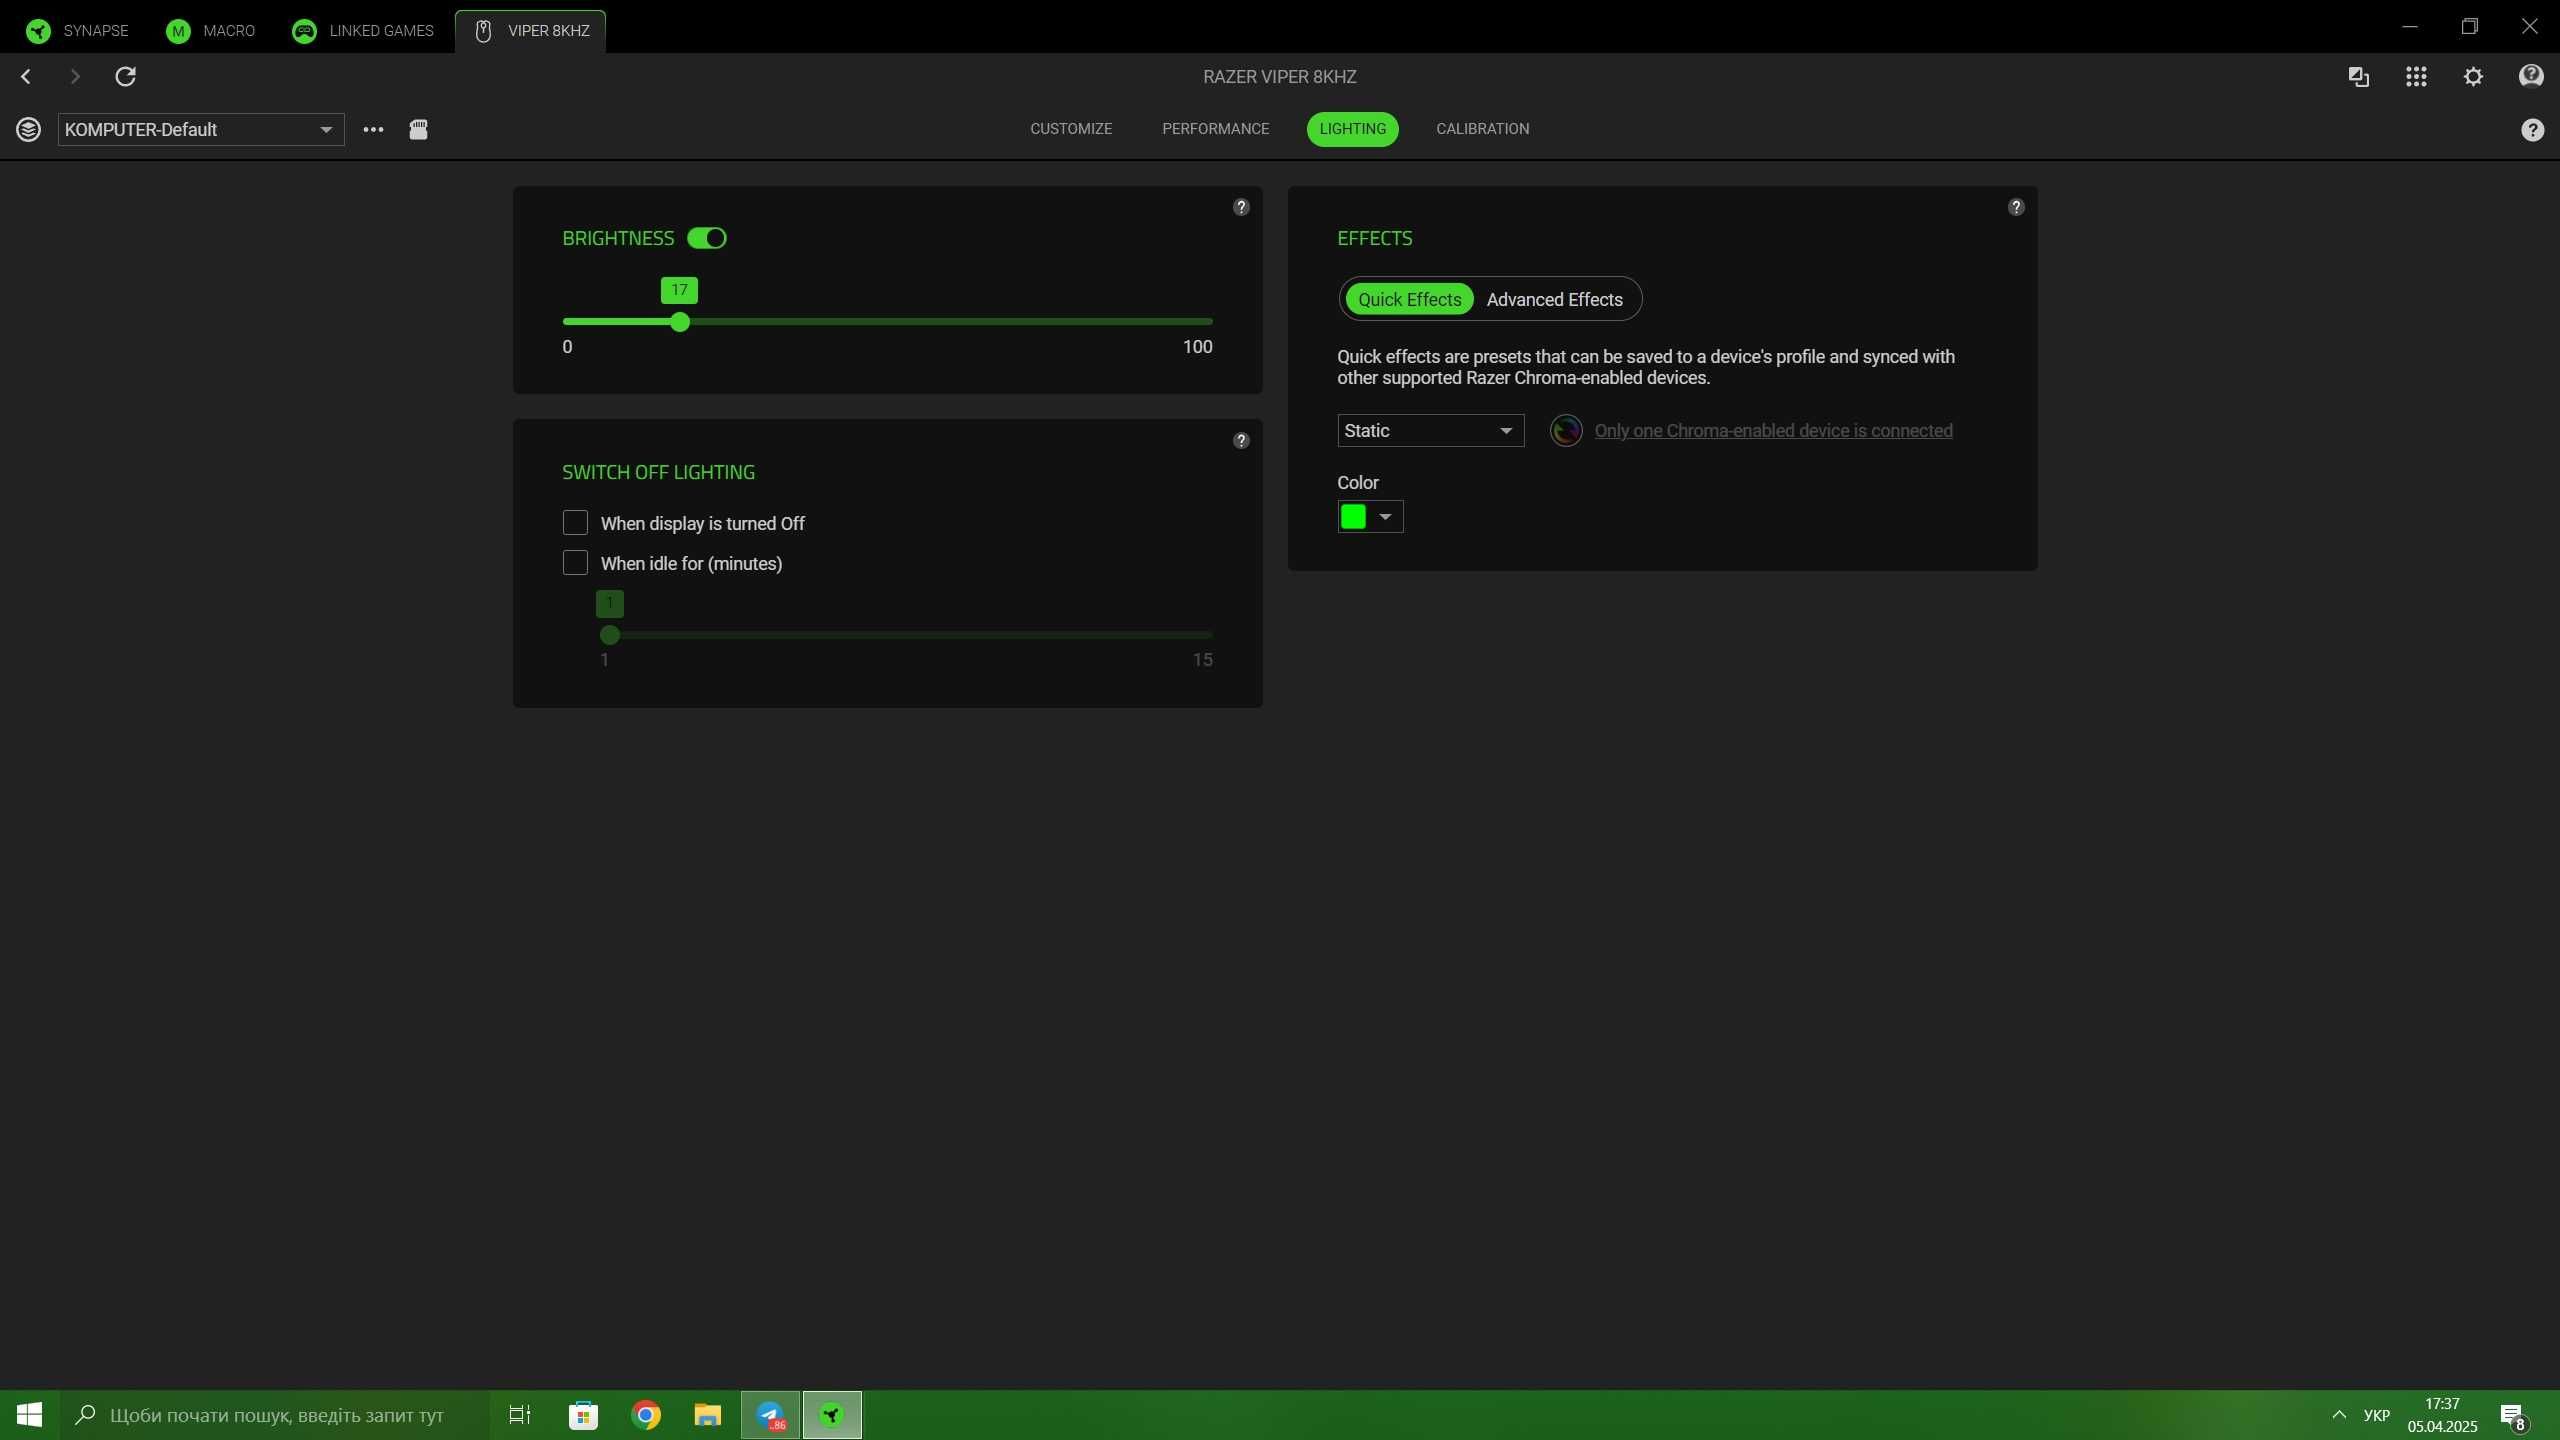
Task: Launch Microsoft Store from taskbar
Action: pyautogui.click(x=583, y=1415)
